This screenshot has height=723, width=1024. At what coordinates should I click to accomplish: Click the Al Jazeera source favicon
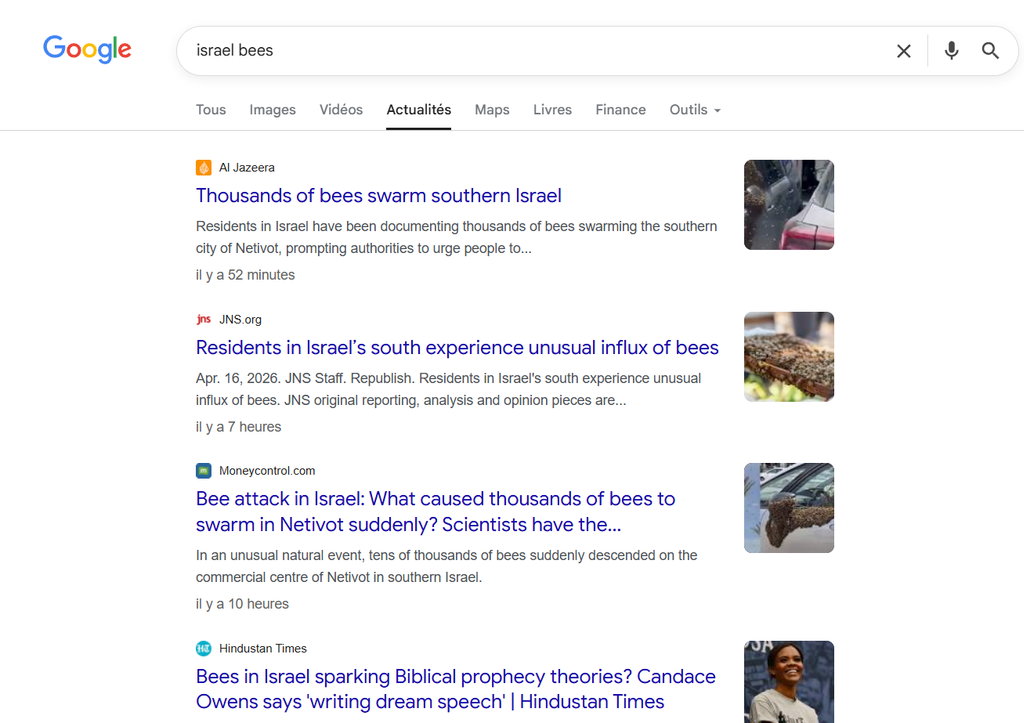click(x=204, y=168)
